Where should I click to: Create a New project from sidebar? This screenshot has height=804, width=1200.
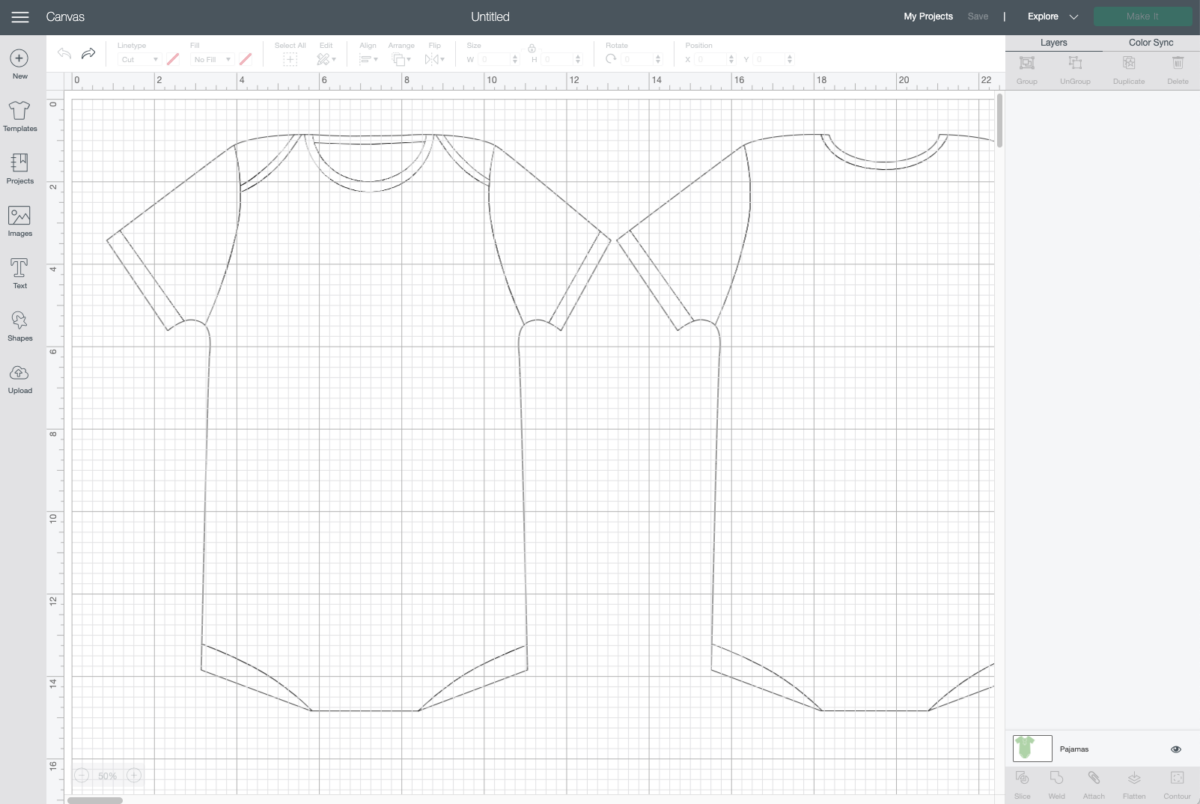coord(20,65)
